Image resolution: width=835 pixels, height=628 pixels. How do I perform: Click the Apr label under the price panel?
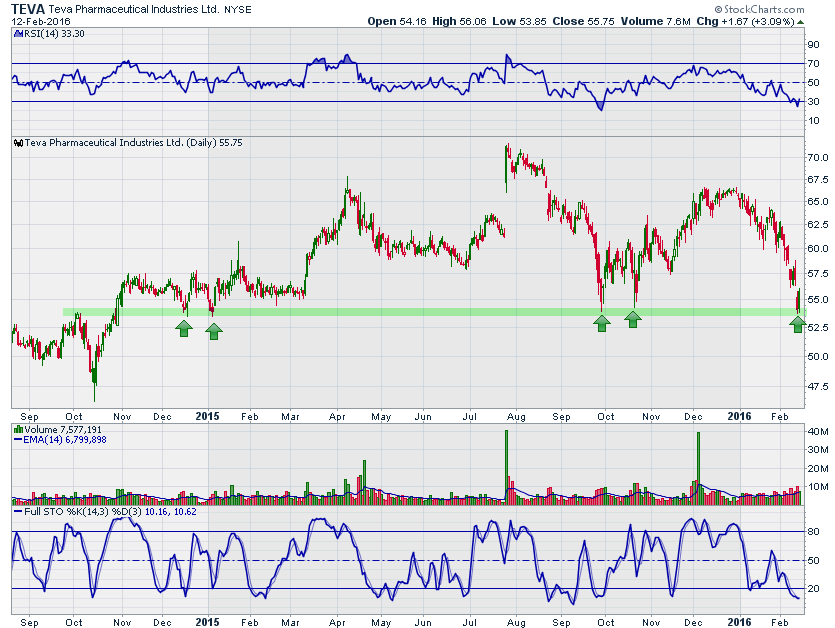[337, 417]
